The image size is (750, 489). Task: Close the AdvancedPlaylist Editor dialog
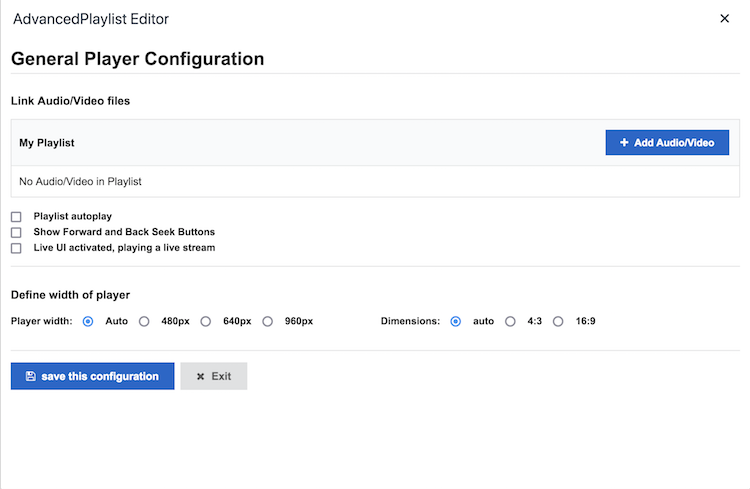724,19
